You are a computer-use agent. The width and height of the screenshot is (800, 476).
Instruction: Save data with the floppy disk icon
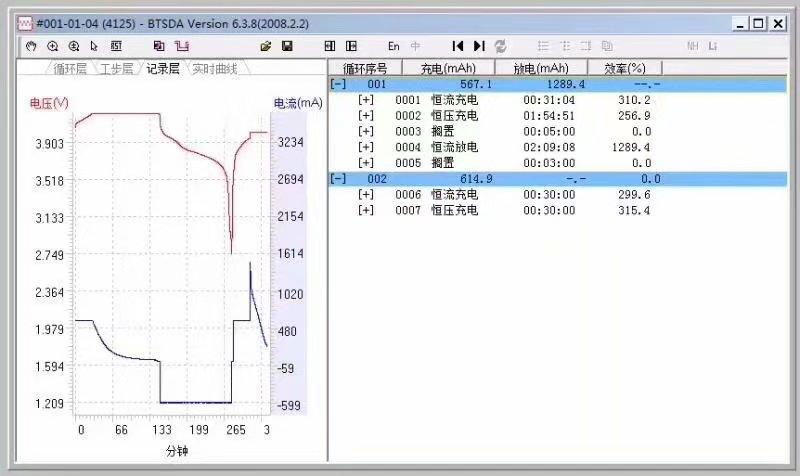[287, 46]
